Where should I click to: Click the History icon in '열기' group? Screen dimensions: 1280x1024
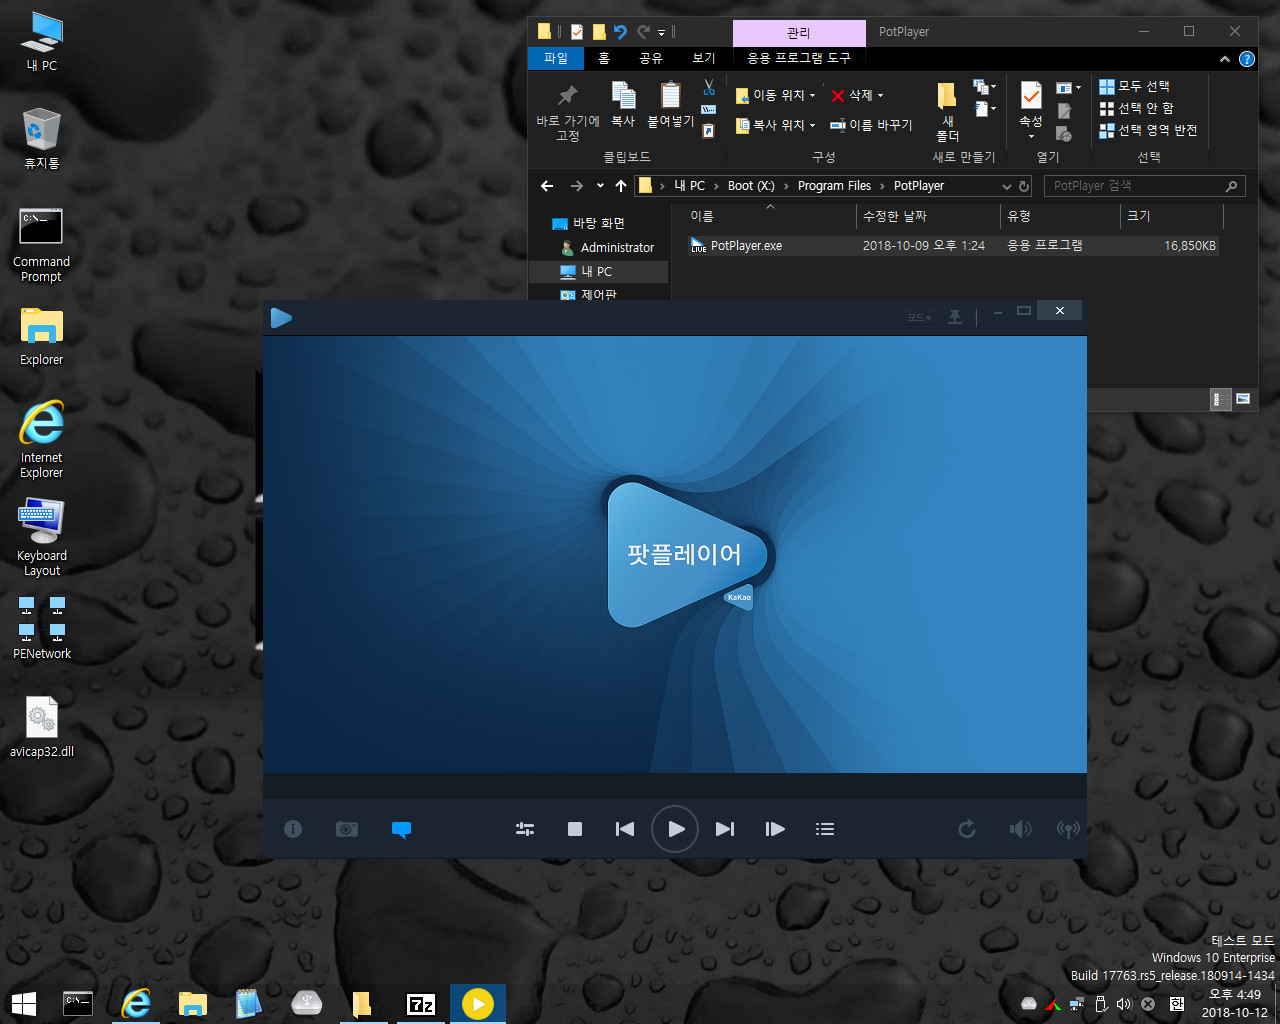[x=1064, y=133]
